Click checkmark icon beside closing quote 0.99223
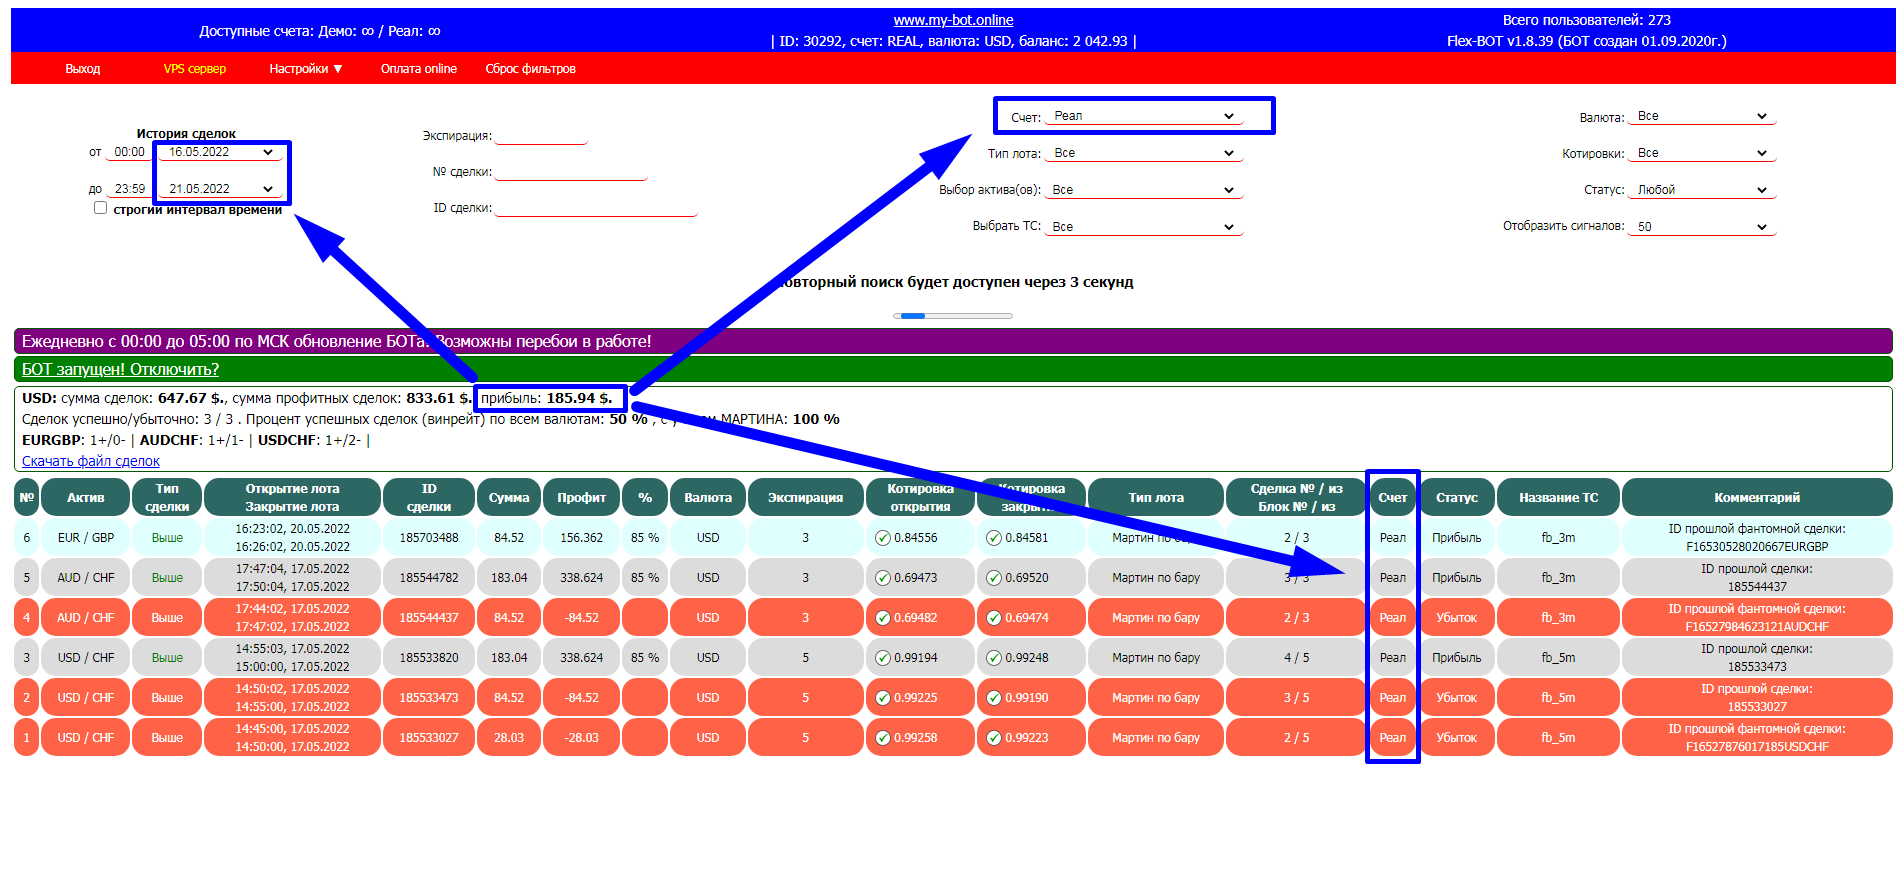Viewport: 1903px width, 889px height. point(994,738)
